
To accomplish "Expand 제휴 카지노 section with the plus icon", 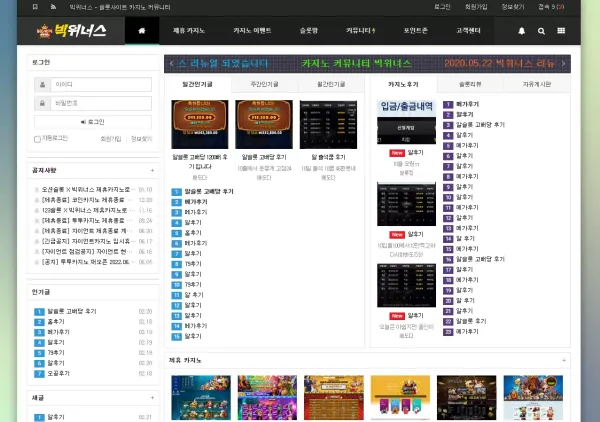I will point(564,360).
